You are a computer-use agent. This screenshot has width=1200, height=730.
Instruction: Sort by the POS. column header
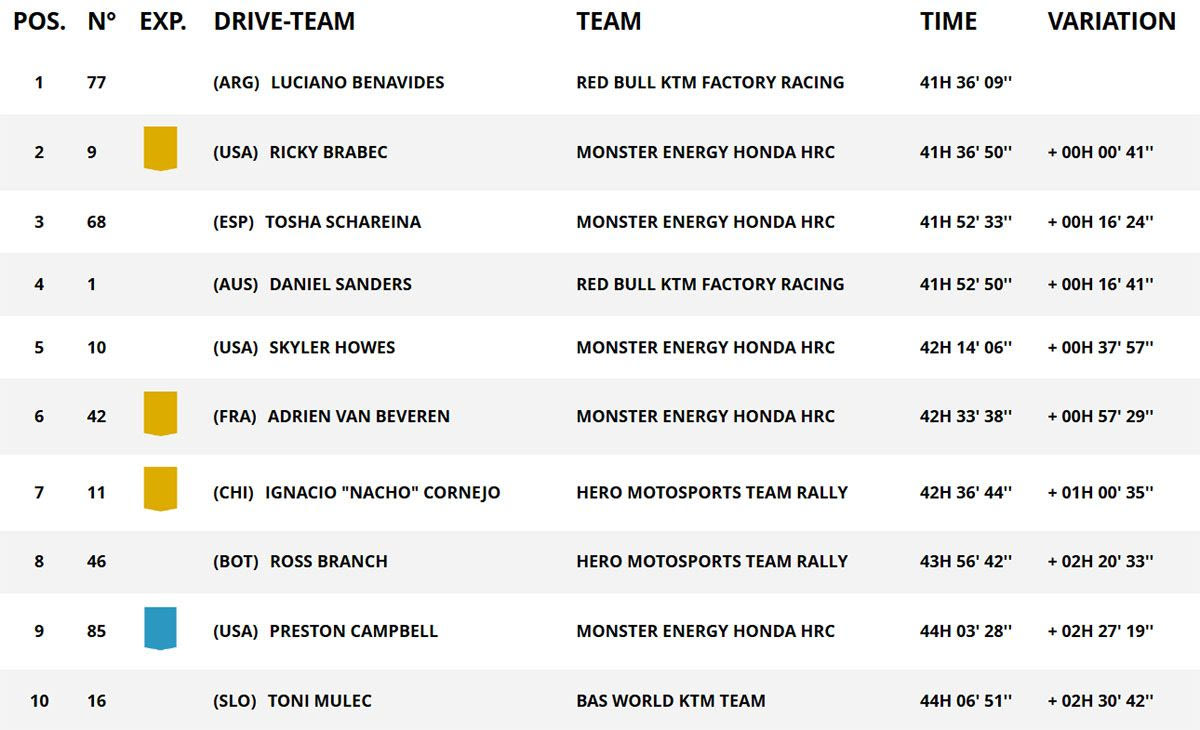tap(39, 22)
